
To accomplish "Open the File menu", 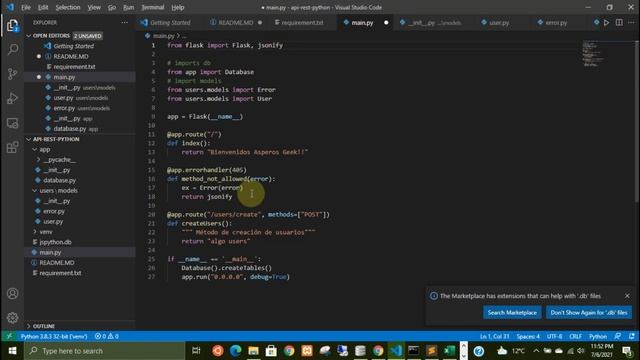I will [26, 7].
